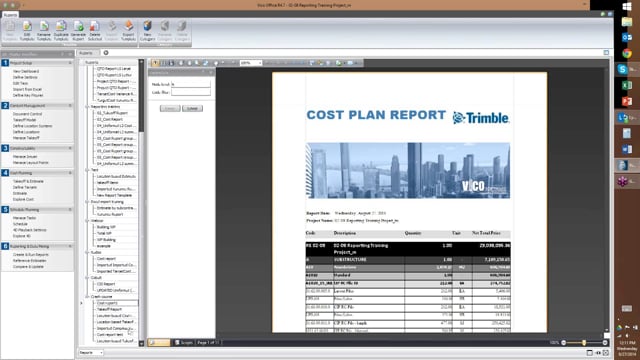Open Manage Tasks under Schedule Planning
Screen dimensions: 640x360
pyautogui.click(x=24, y=218)
